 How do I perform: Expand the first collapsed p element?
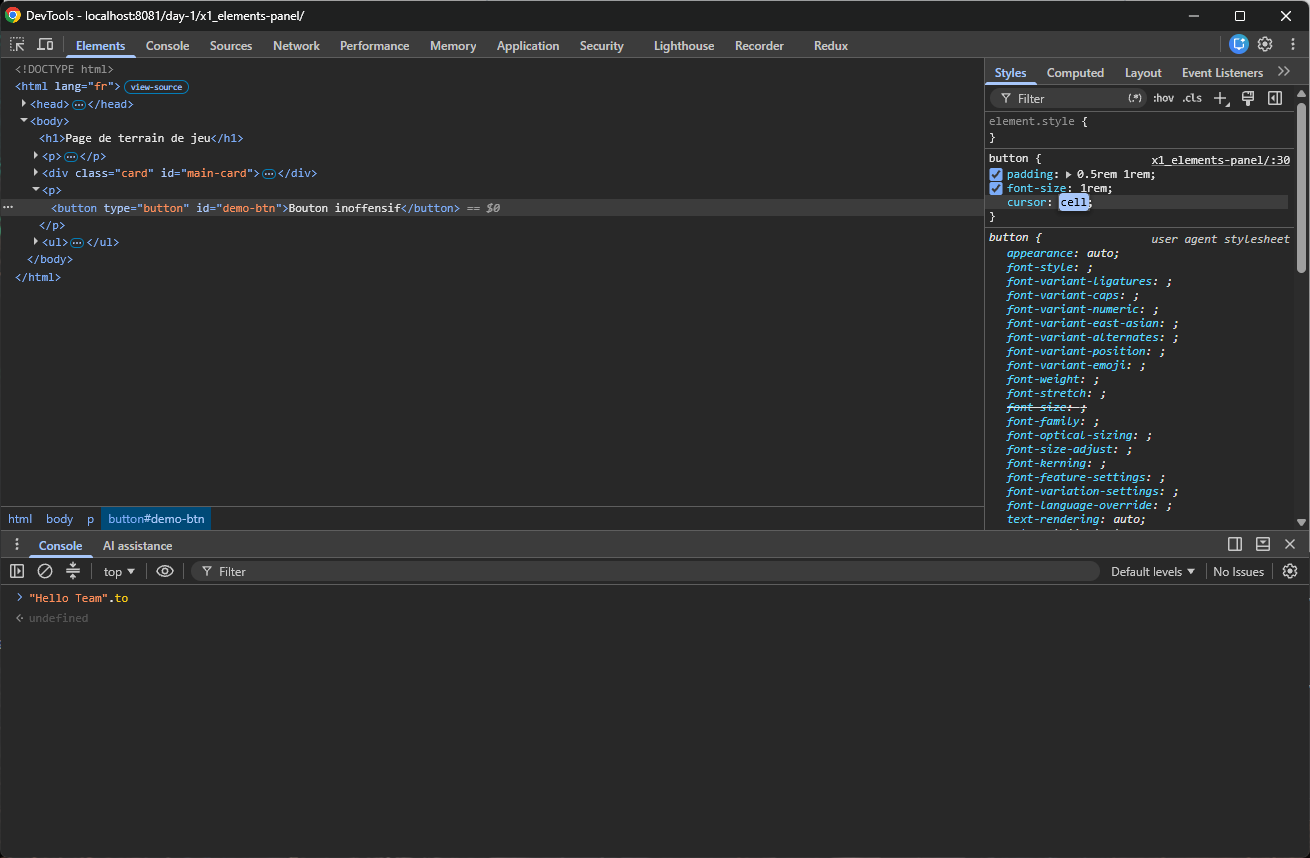point(36,156)
